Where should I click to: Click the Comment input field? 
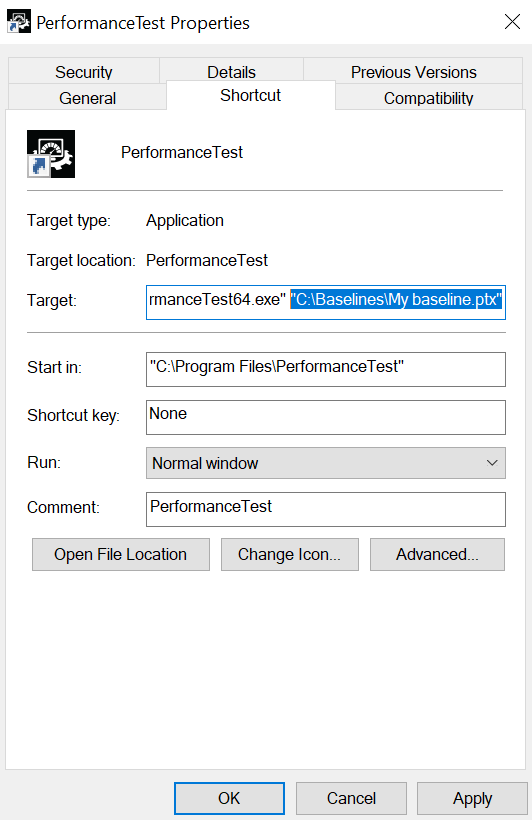pos(326,509)
